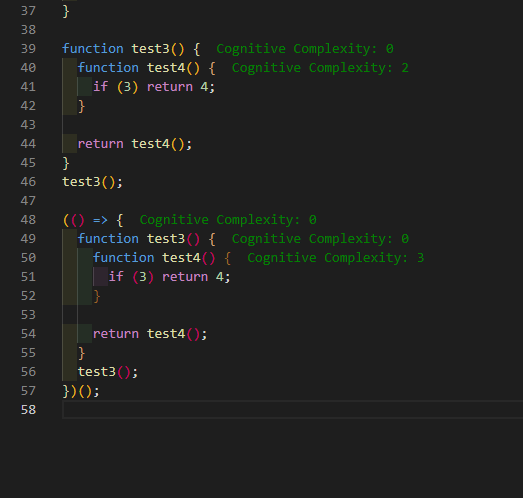Click closing brace on line 42
This screenshot has width=523, height=498.
pyautogui.click(x=81, y=106)
